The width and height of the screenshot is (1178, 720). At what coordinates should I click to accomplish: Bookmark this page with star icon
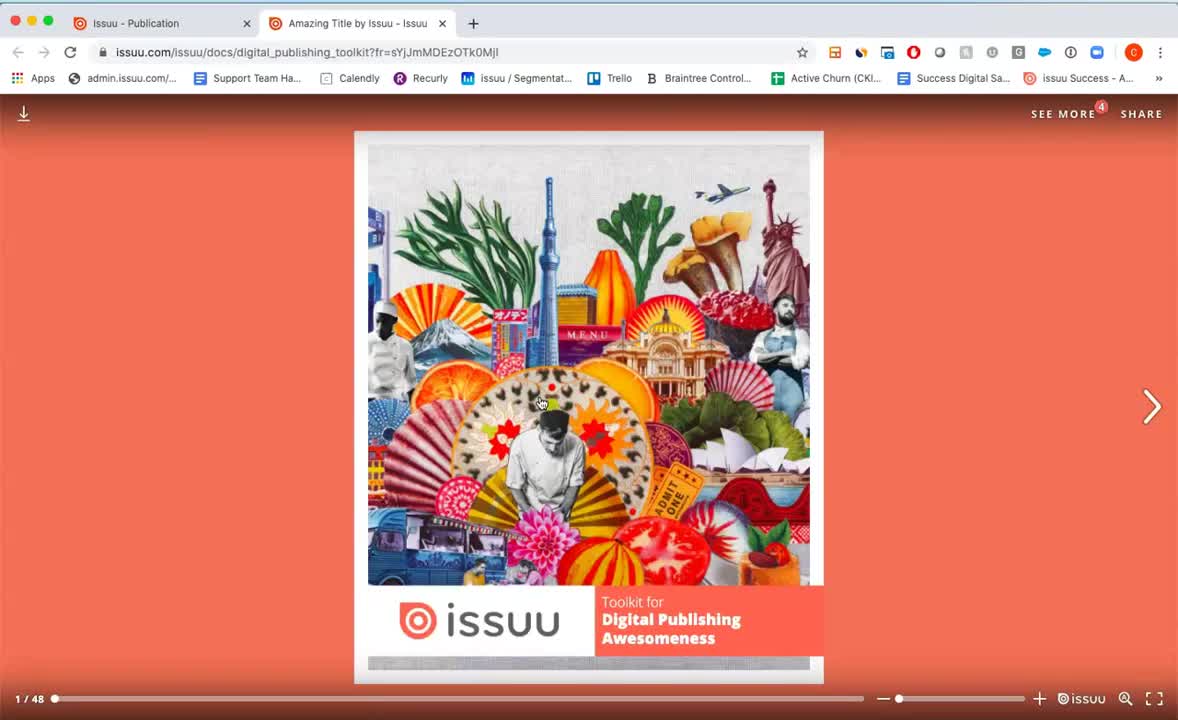tap(802, 53)
